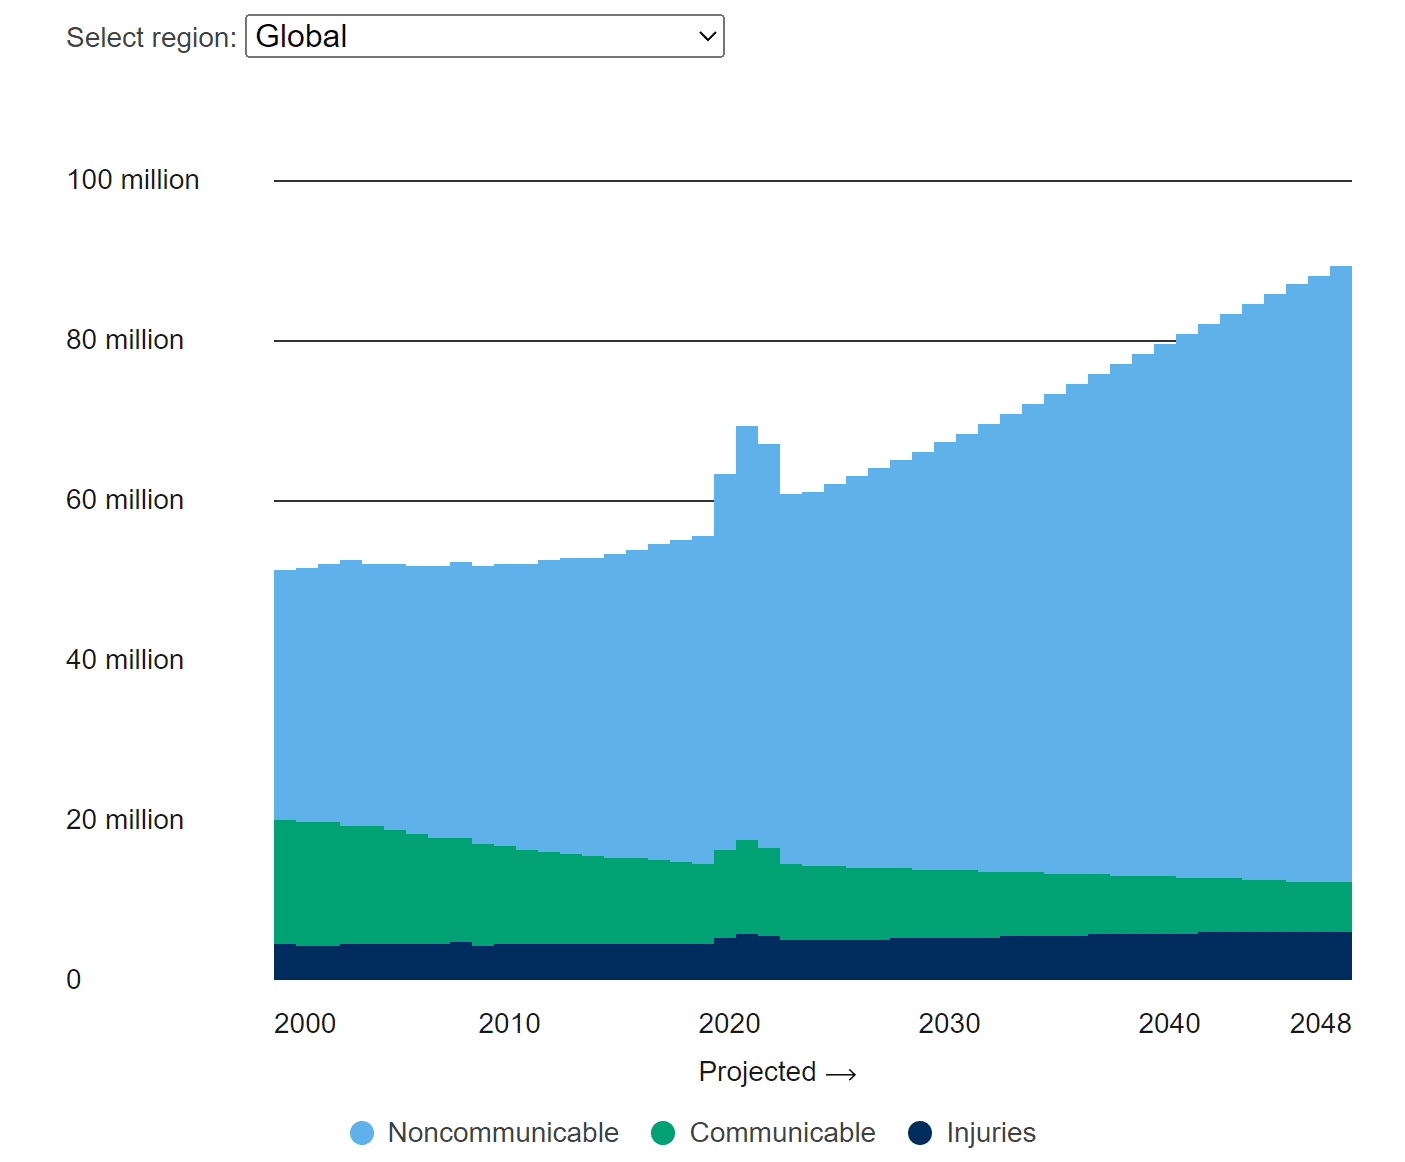Click the tallest spike bar just after 2020
The width and height of the screenshot is (1405, 1162).
coord(747,600)
